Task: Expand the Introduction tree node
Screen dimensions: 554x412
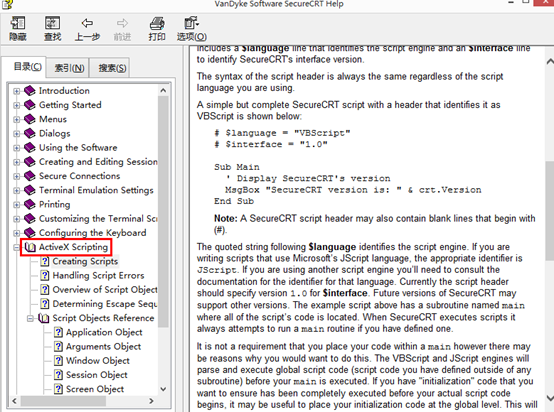Action: (16, 91)
